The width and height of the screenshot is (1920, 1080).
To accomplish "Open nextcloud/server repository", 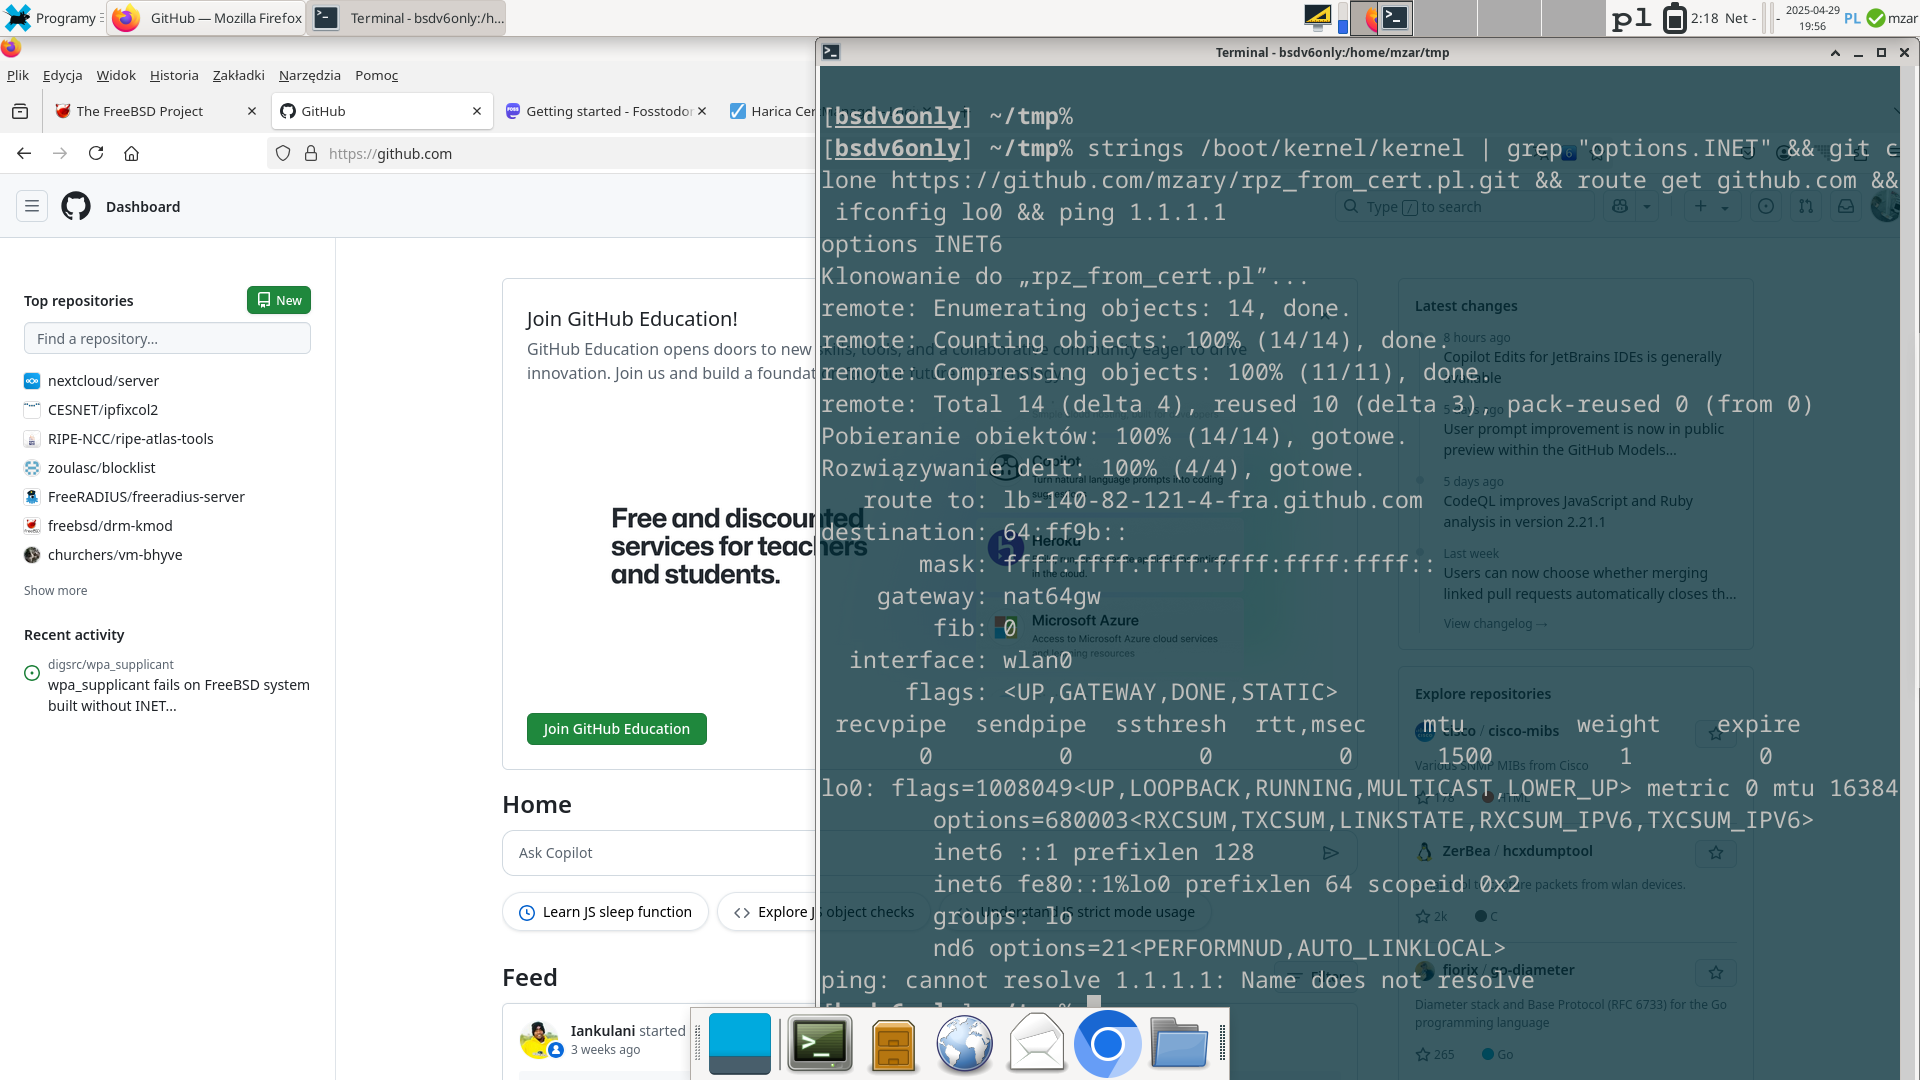I will (103, 381).
